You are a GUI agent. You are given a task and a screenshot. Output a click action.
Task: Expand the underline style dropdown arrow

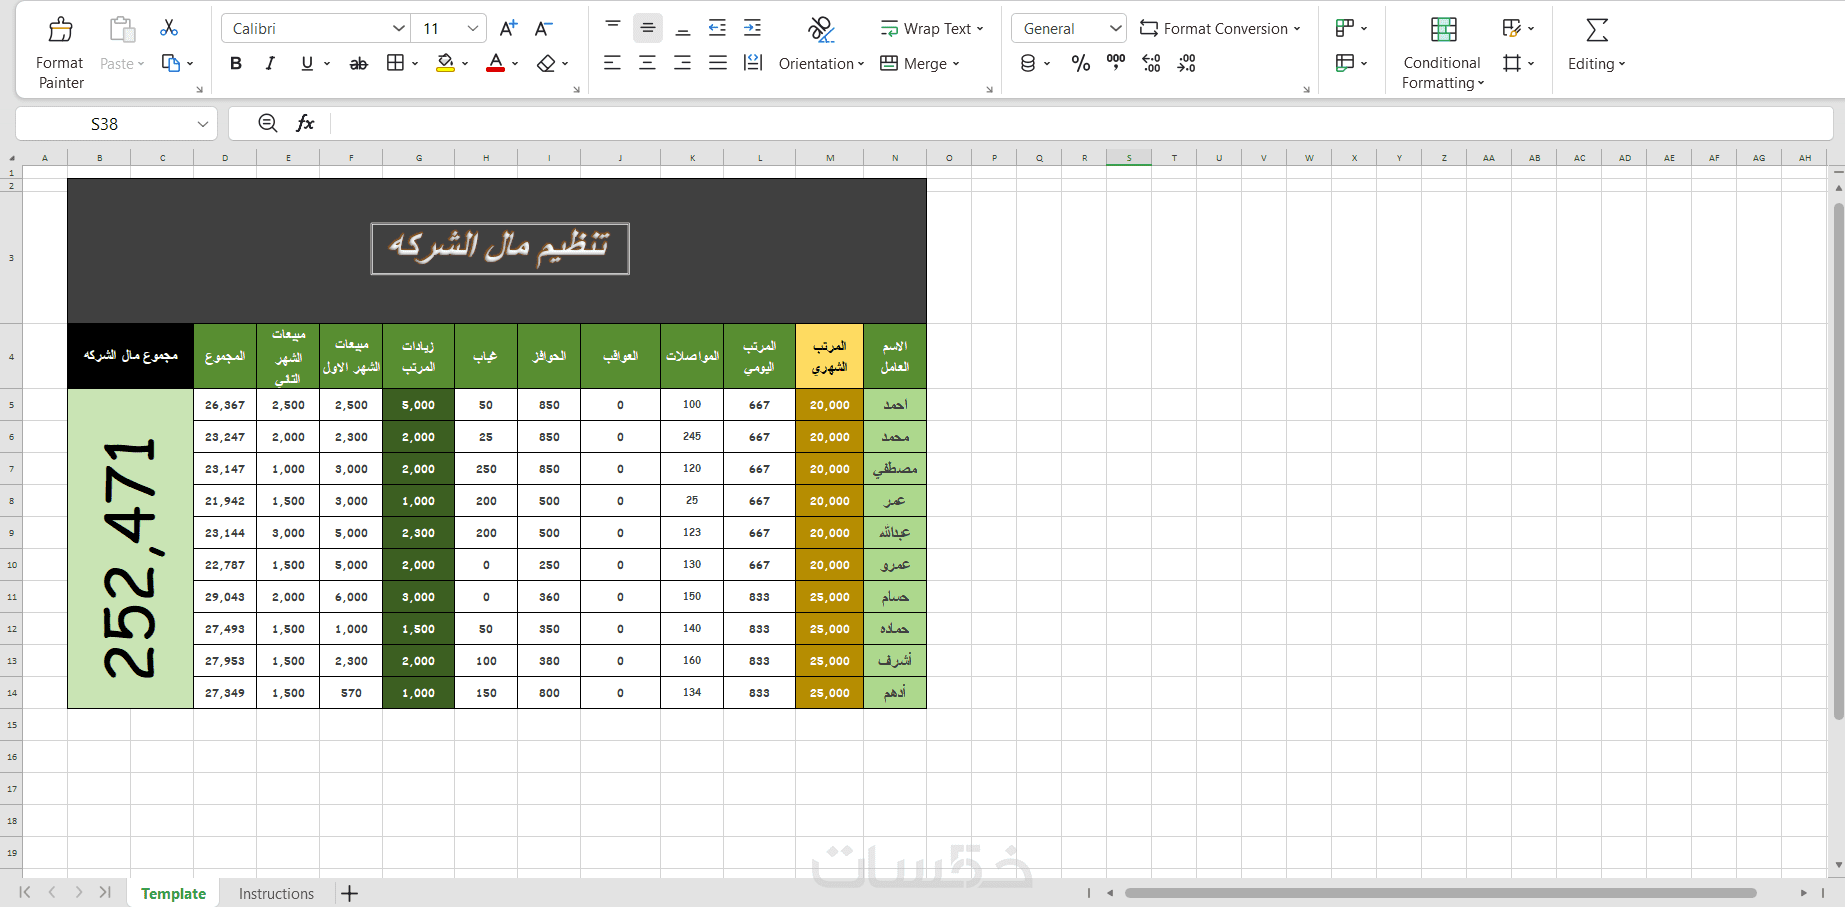tap(327, 64)
